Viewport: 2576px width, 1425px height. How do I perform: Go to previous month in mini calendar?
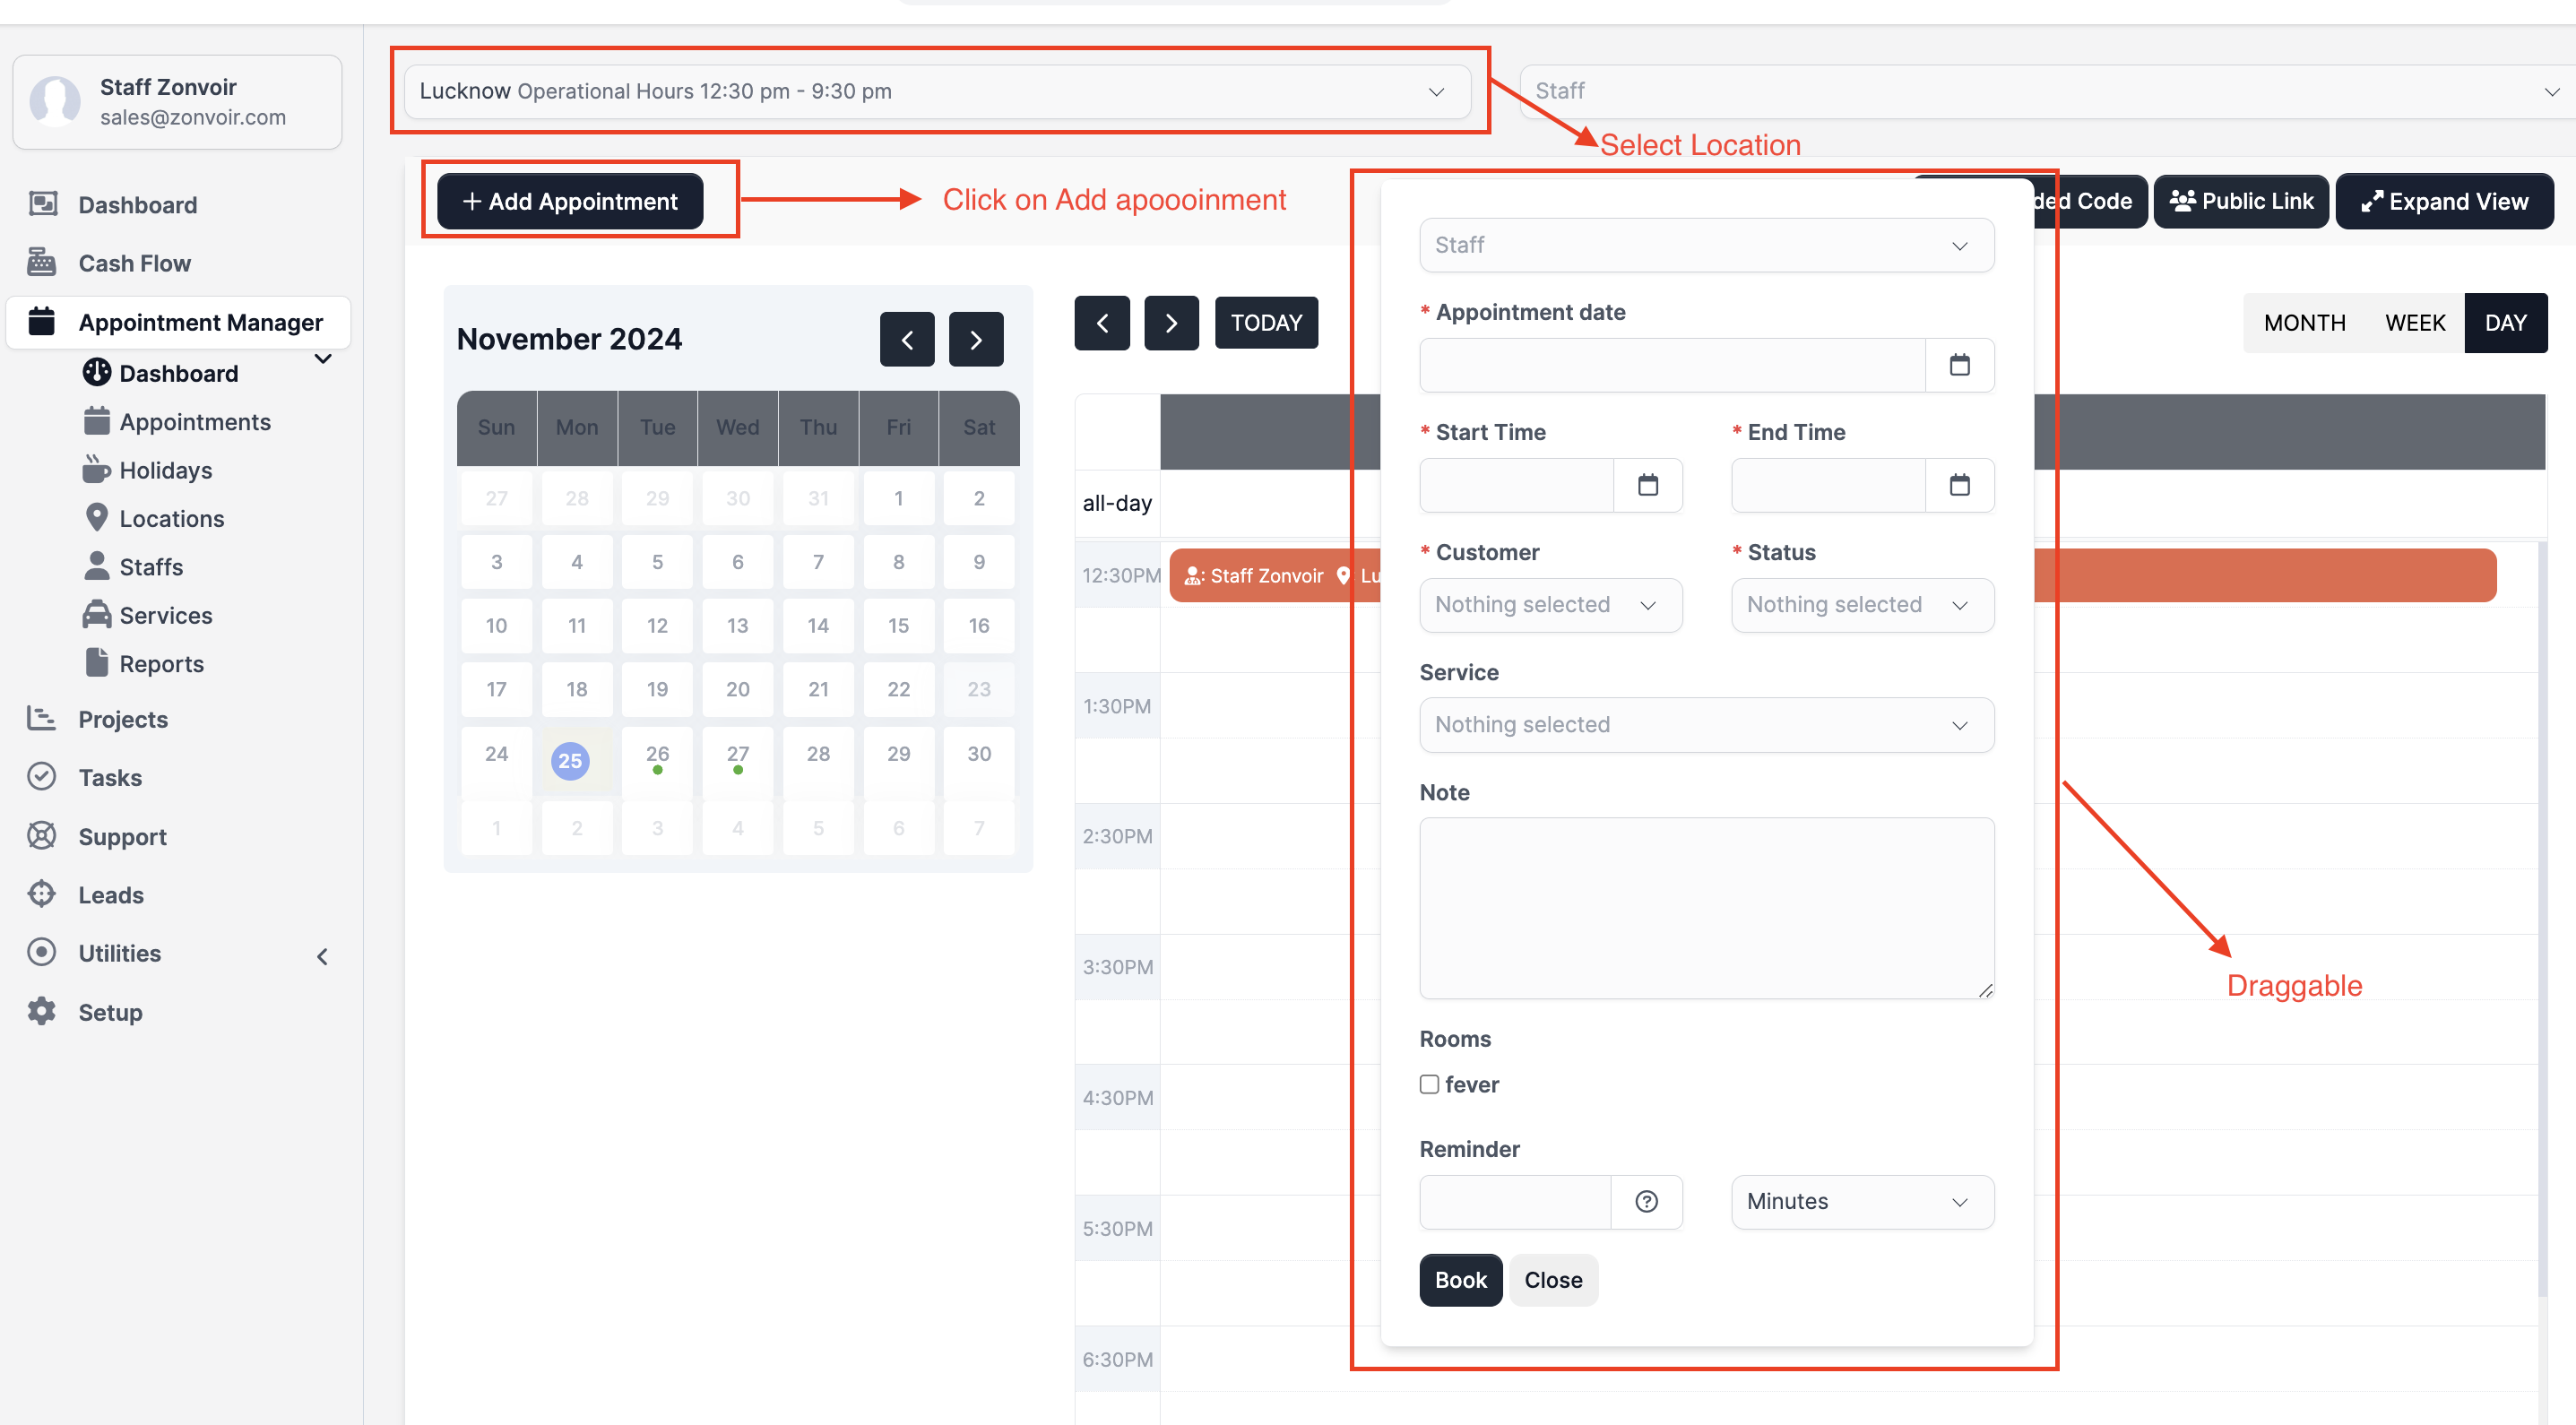pyautogui.click(x=906, y=340)
